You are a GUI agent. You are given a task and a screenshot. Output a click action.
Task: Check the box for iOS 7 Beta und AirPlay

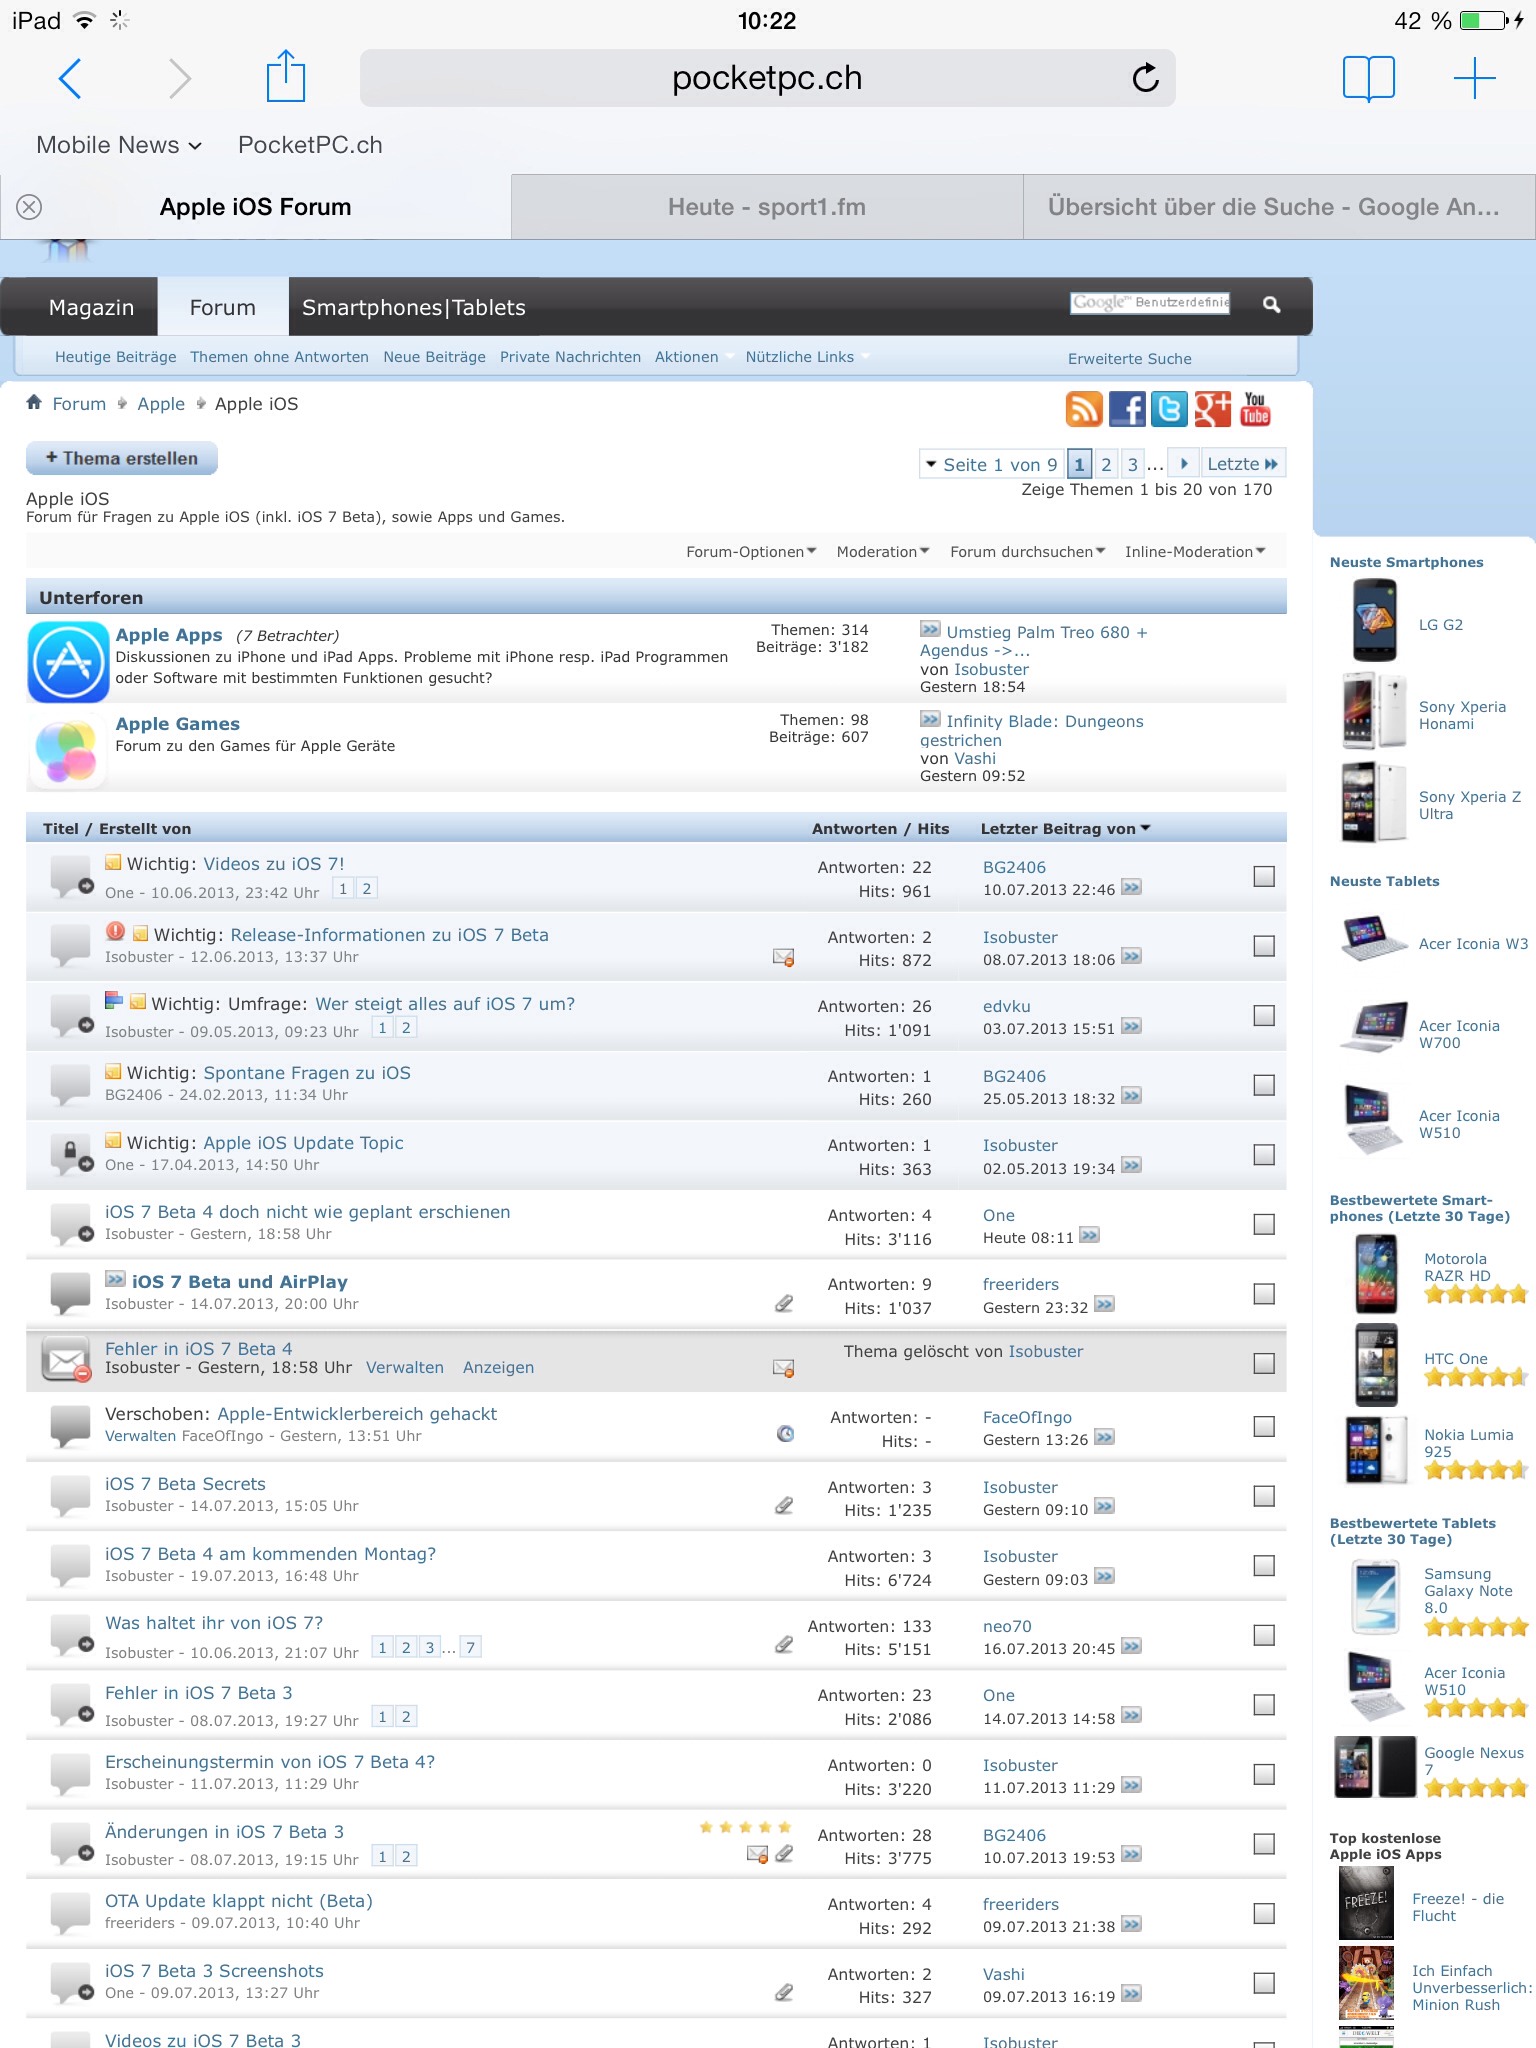[1264, 1294]
